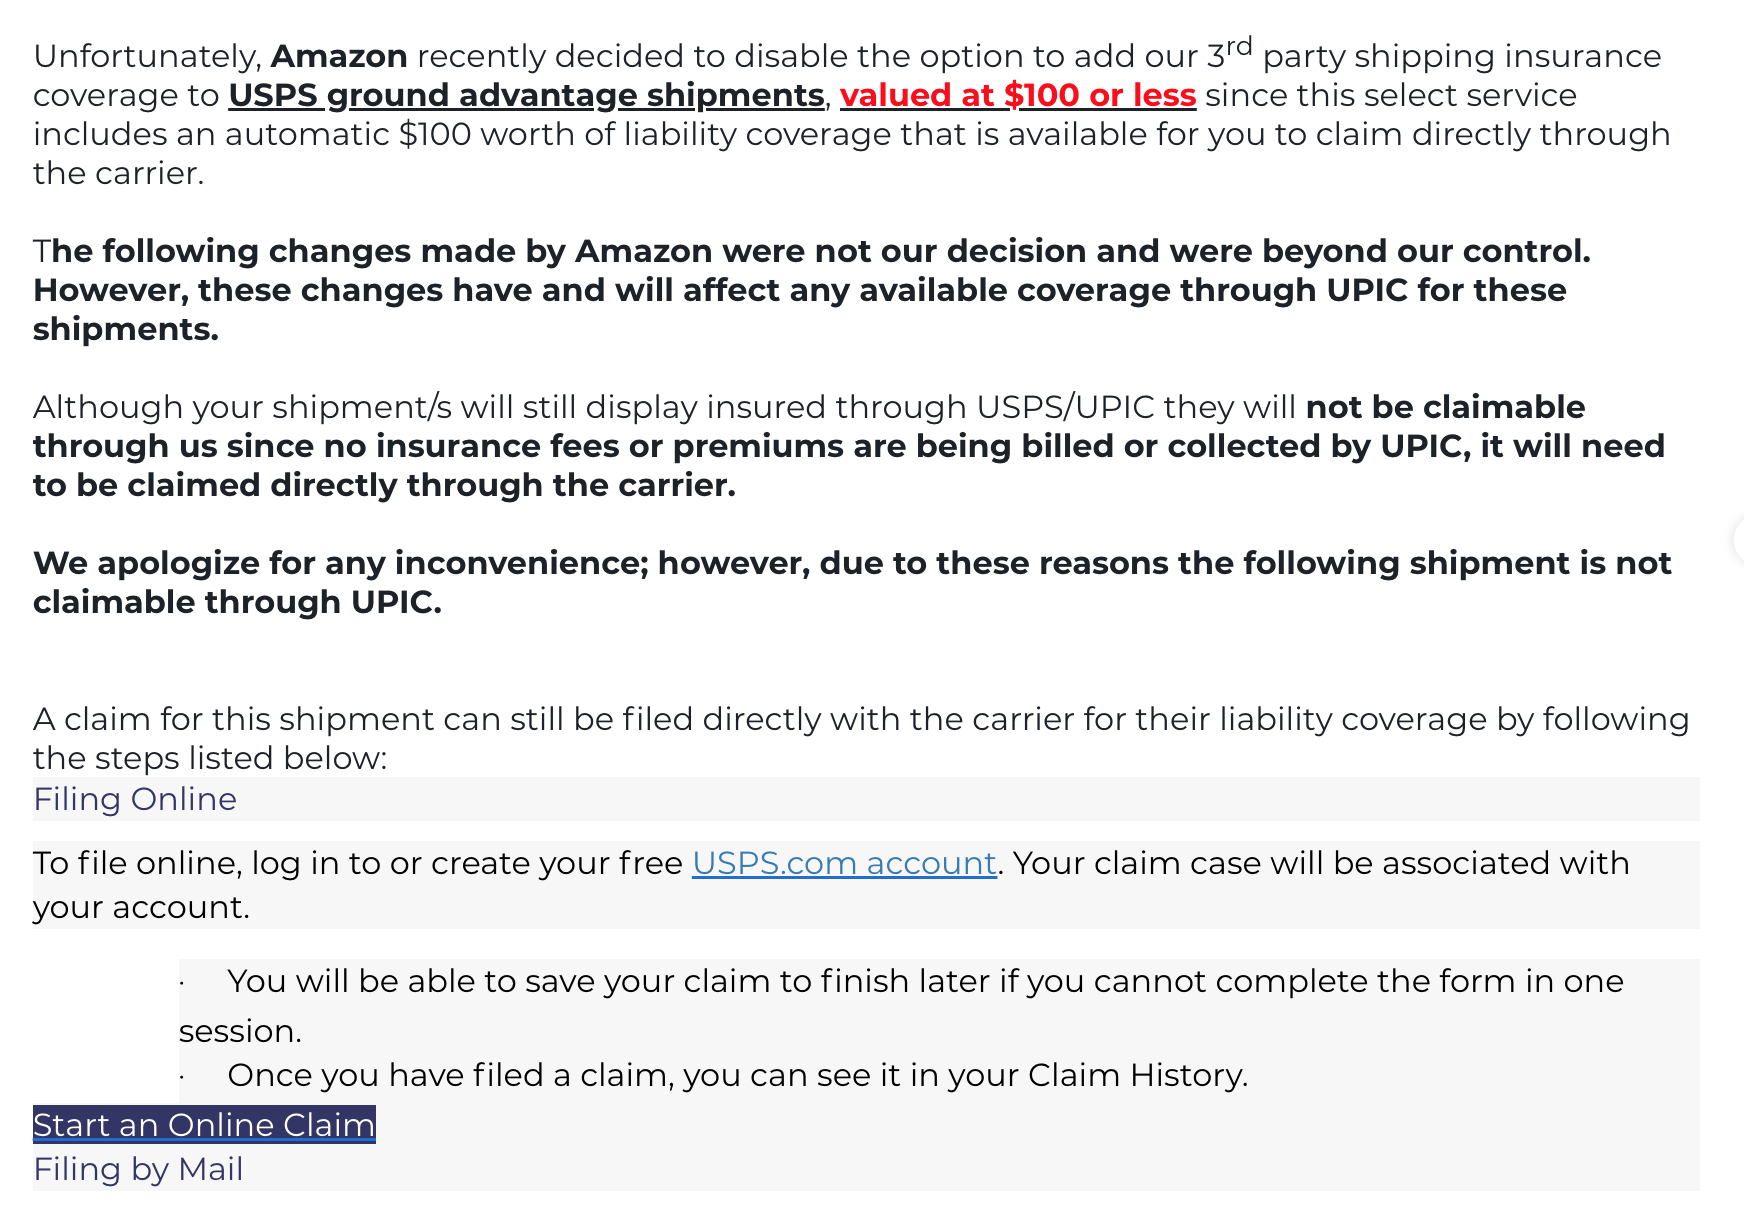Click the bullet mentioning Claim History
This screenshot has width=1744, height=1210.
click(x=714, y=1075)
